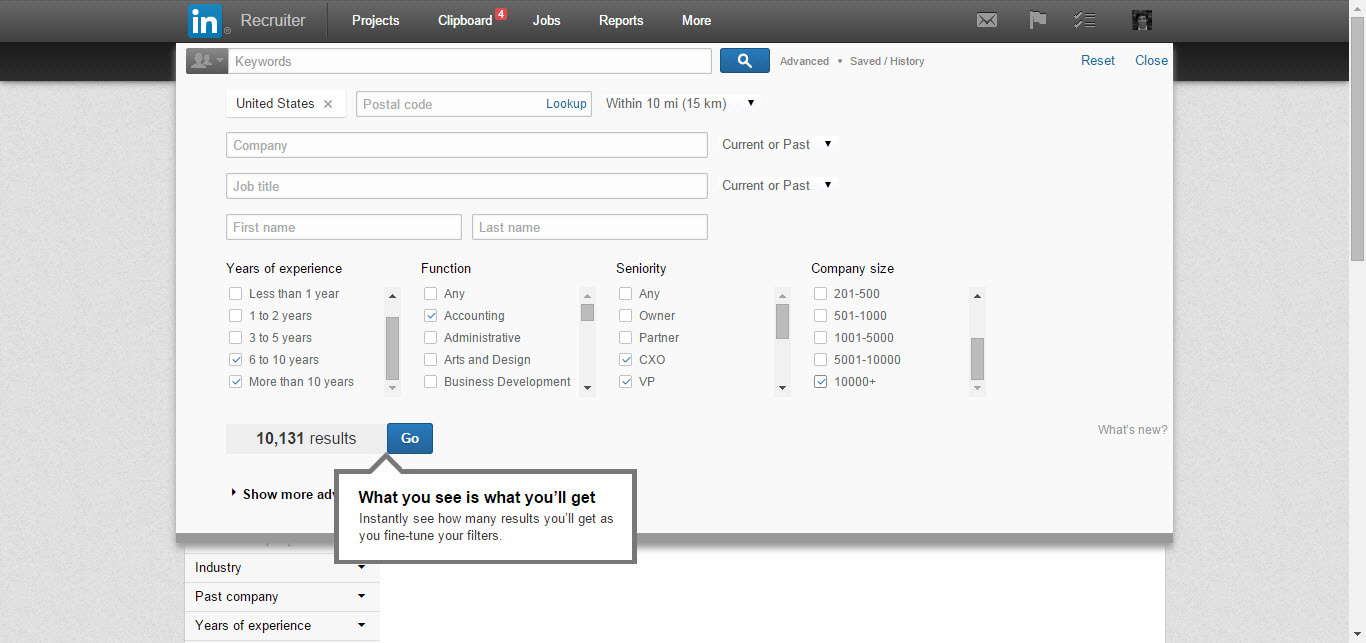Image resolution: width=1366 pixels, height=643 pixels.
Task: Click the Reset link
Action: 1097,61
